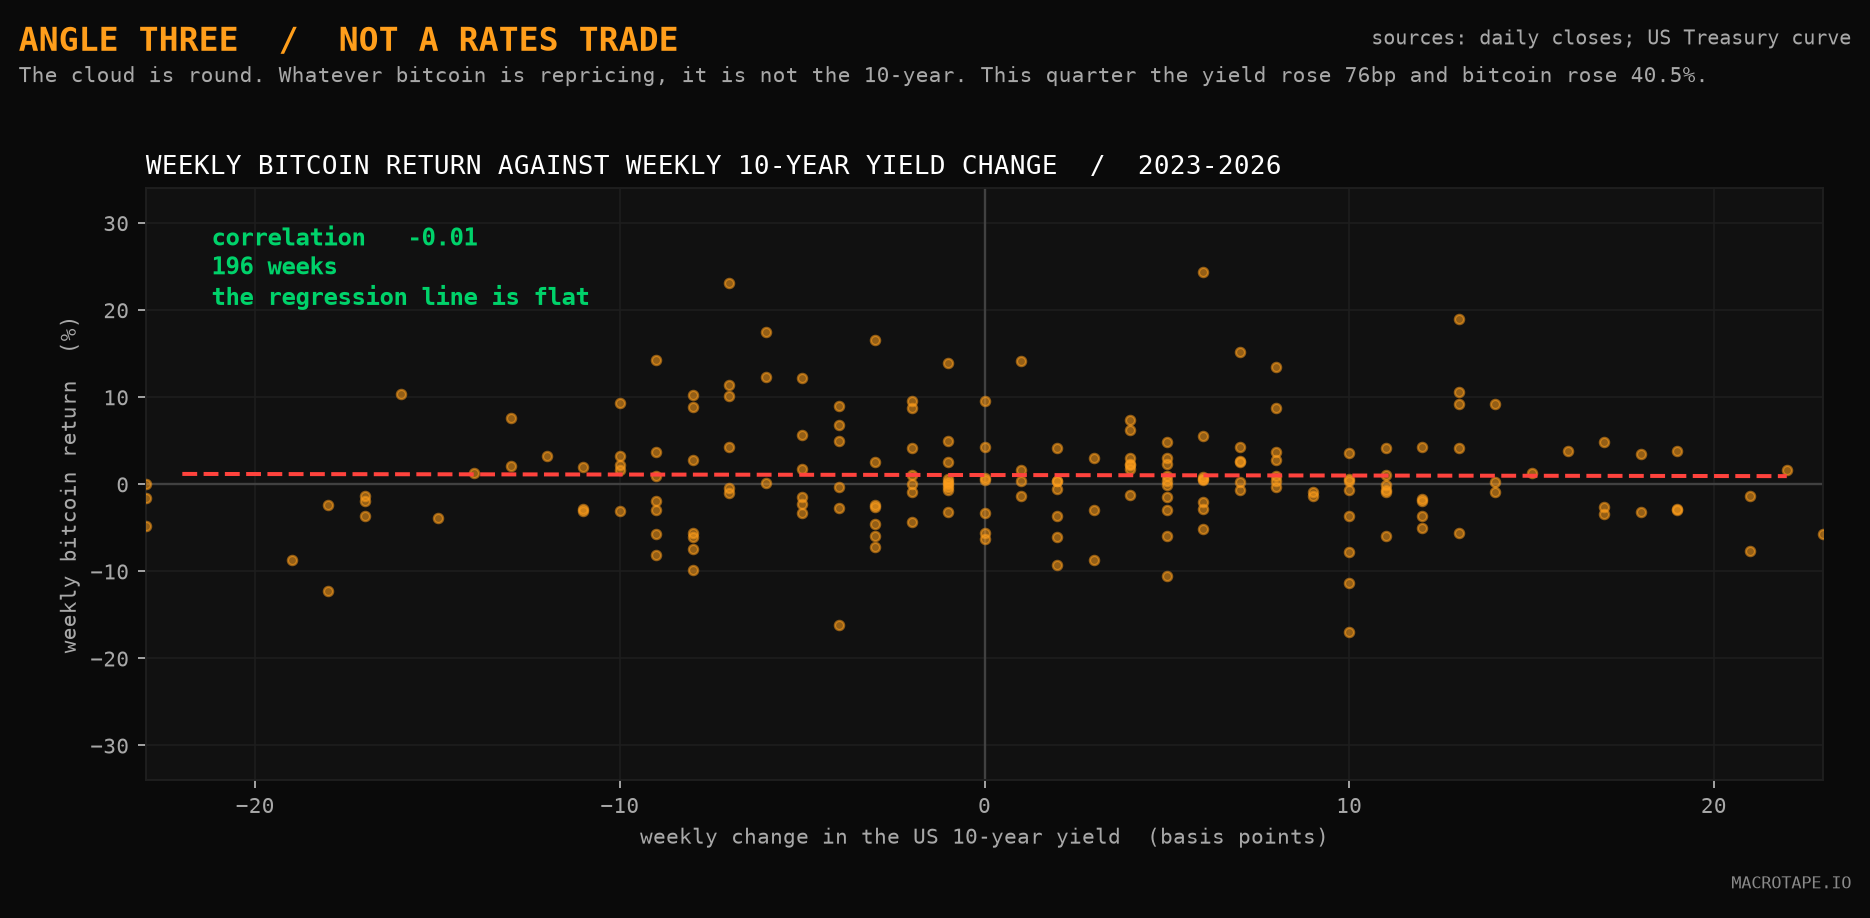1870x918 pixels.
Task: Click the data point near −7bp and 23%
Action: 729,283
